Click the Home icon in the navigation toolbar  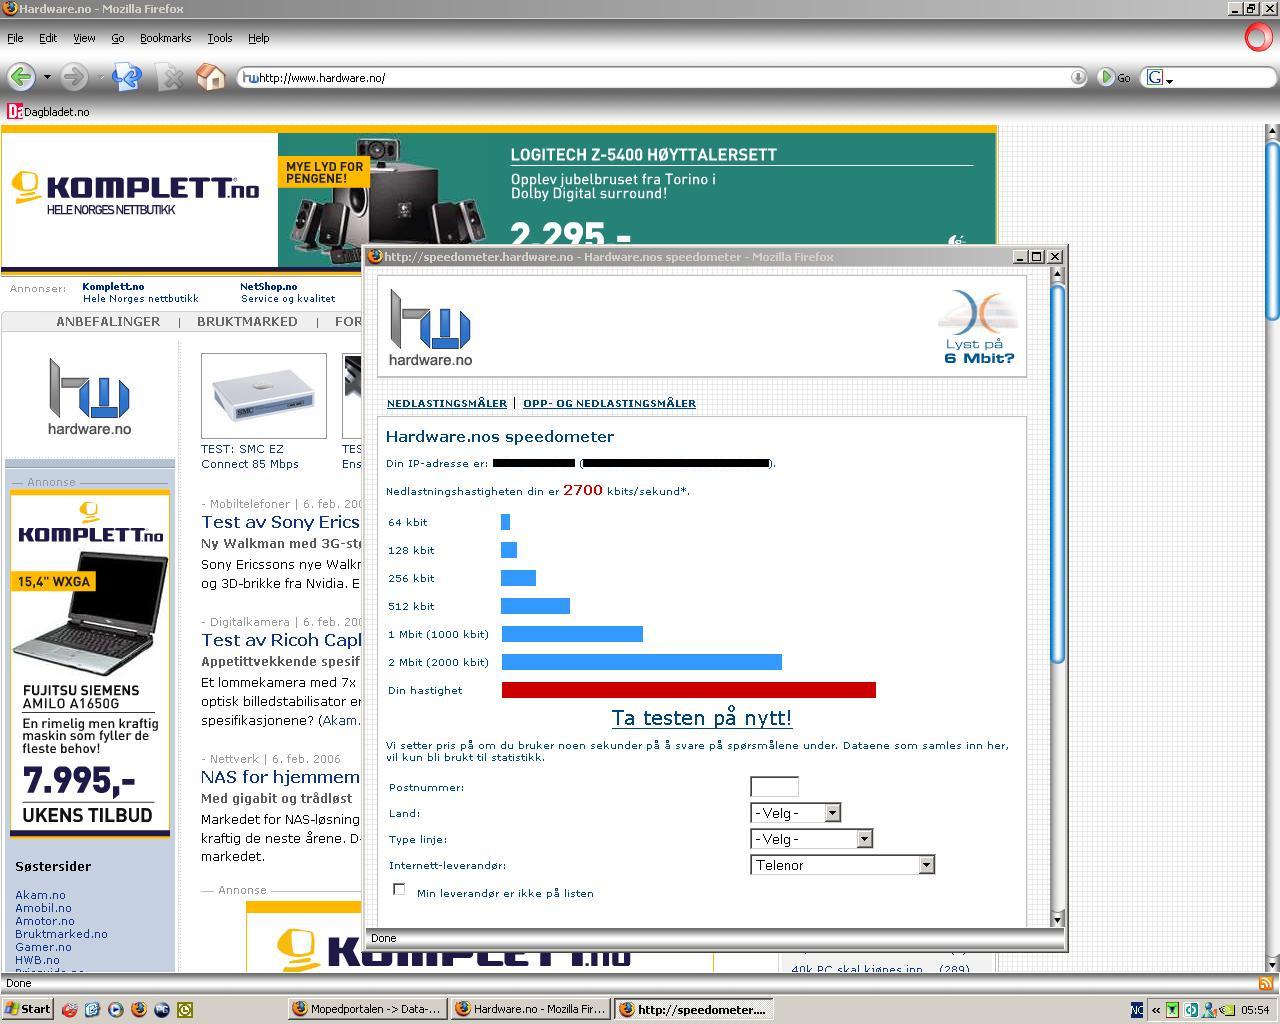pos(210,77)
